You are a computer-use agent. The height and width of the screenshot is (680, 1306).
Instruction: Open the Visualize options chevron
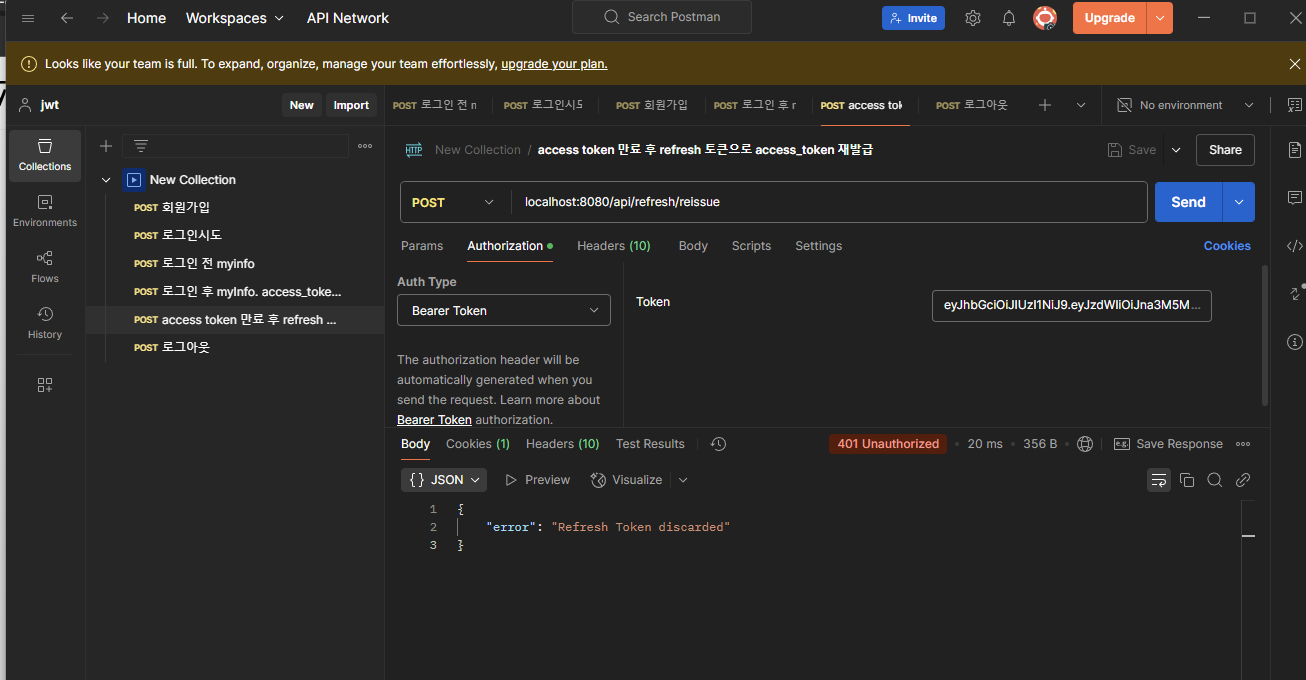click(683, 480)
